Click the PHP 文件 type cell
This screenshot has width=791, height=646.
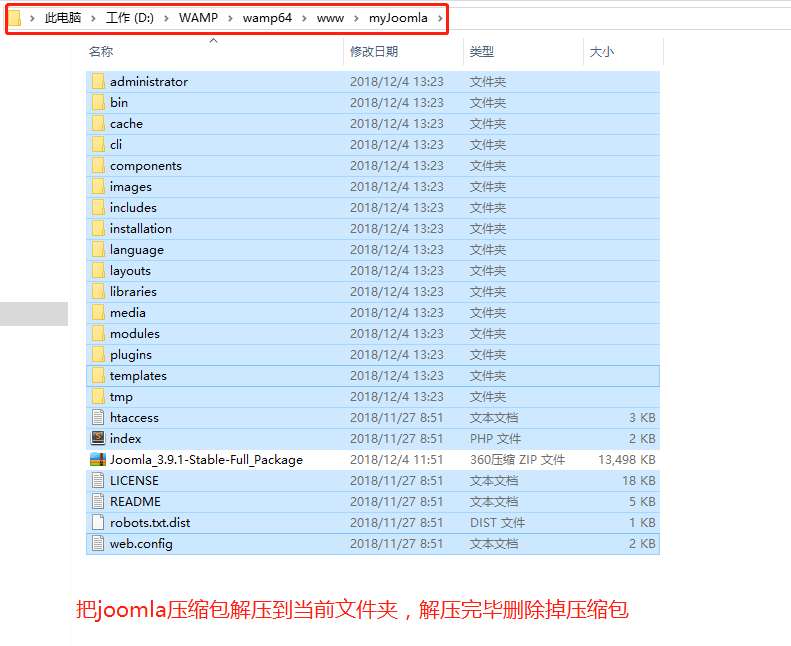tap(495, 439)
